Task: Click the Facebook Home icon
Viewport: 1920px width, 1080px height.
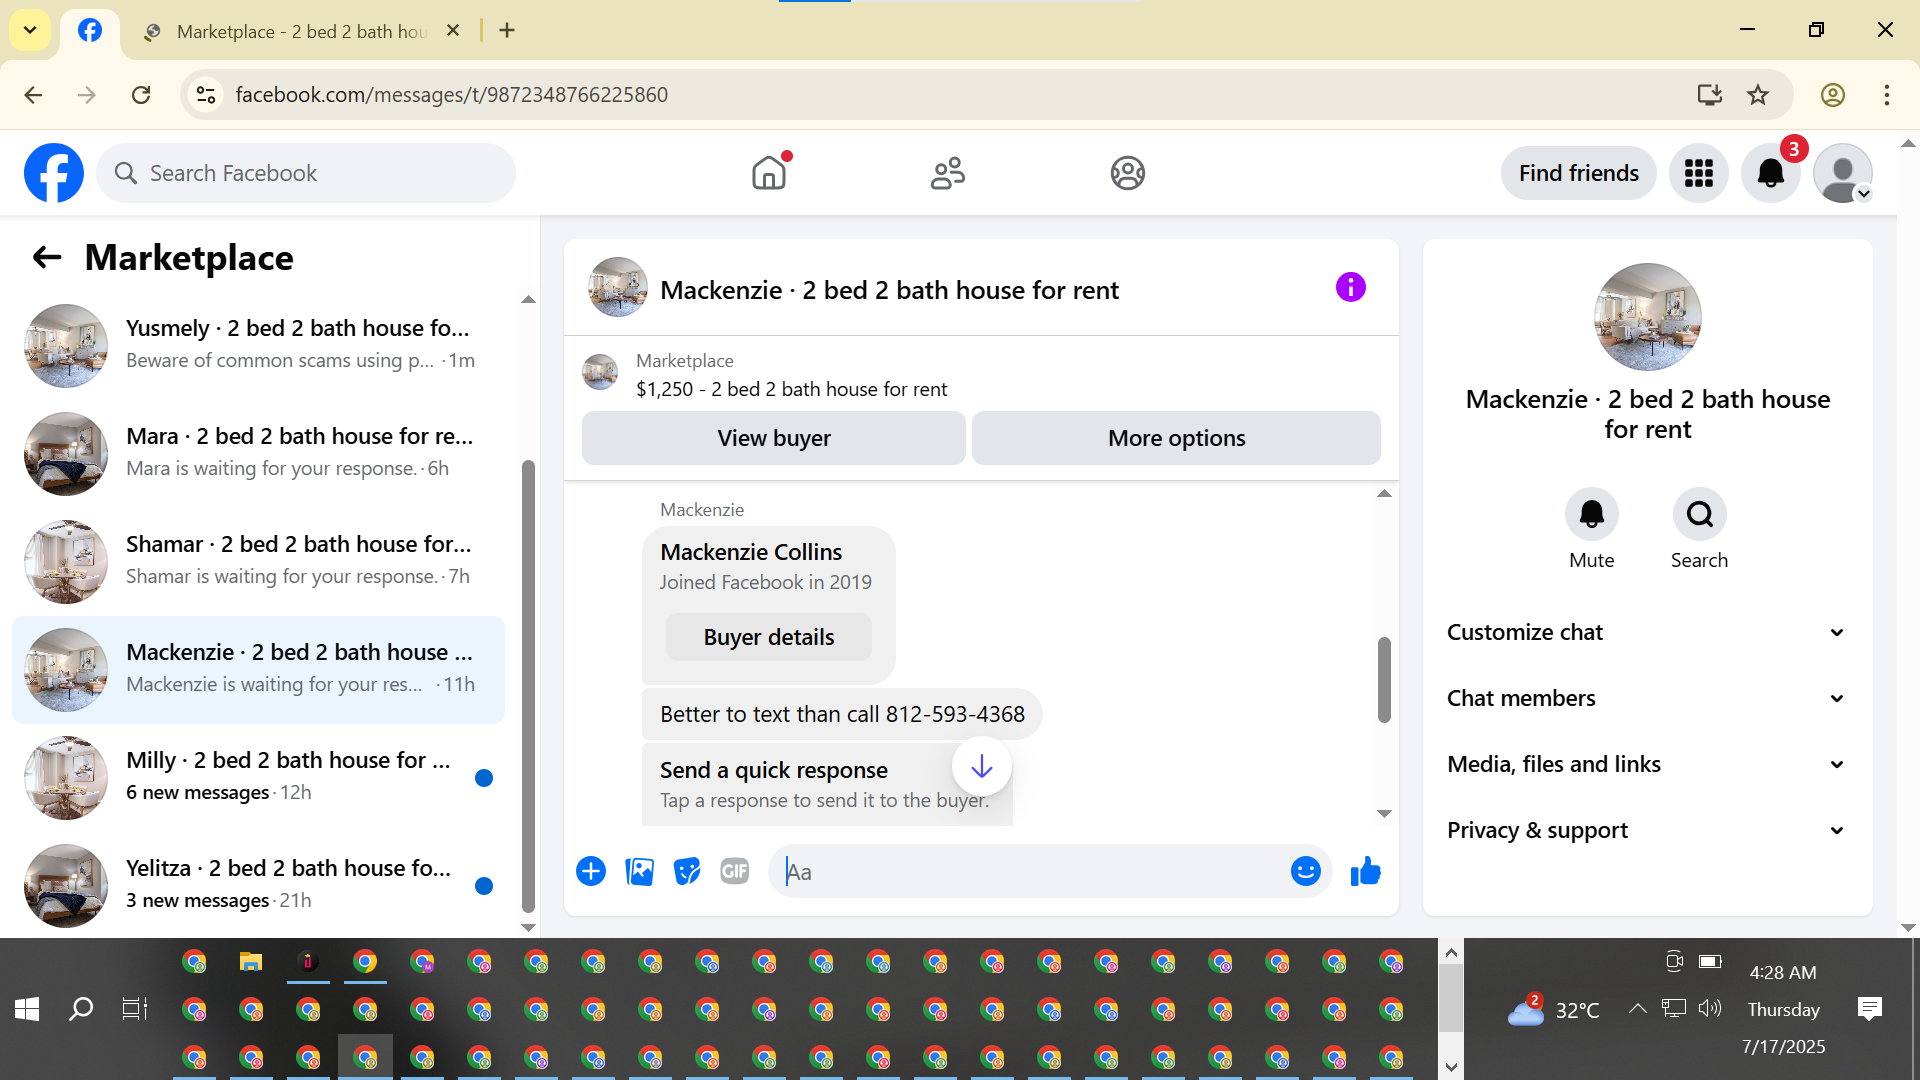Action: pyautogui.click(x=768, y=173)
